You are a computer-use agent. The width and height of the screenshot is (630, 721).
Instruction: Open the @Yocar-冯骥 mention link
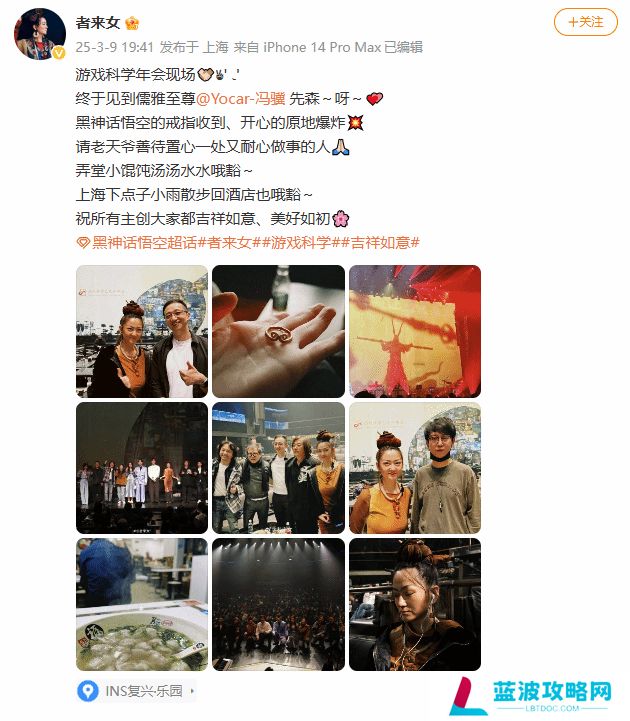[241, 98]
